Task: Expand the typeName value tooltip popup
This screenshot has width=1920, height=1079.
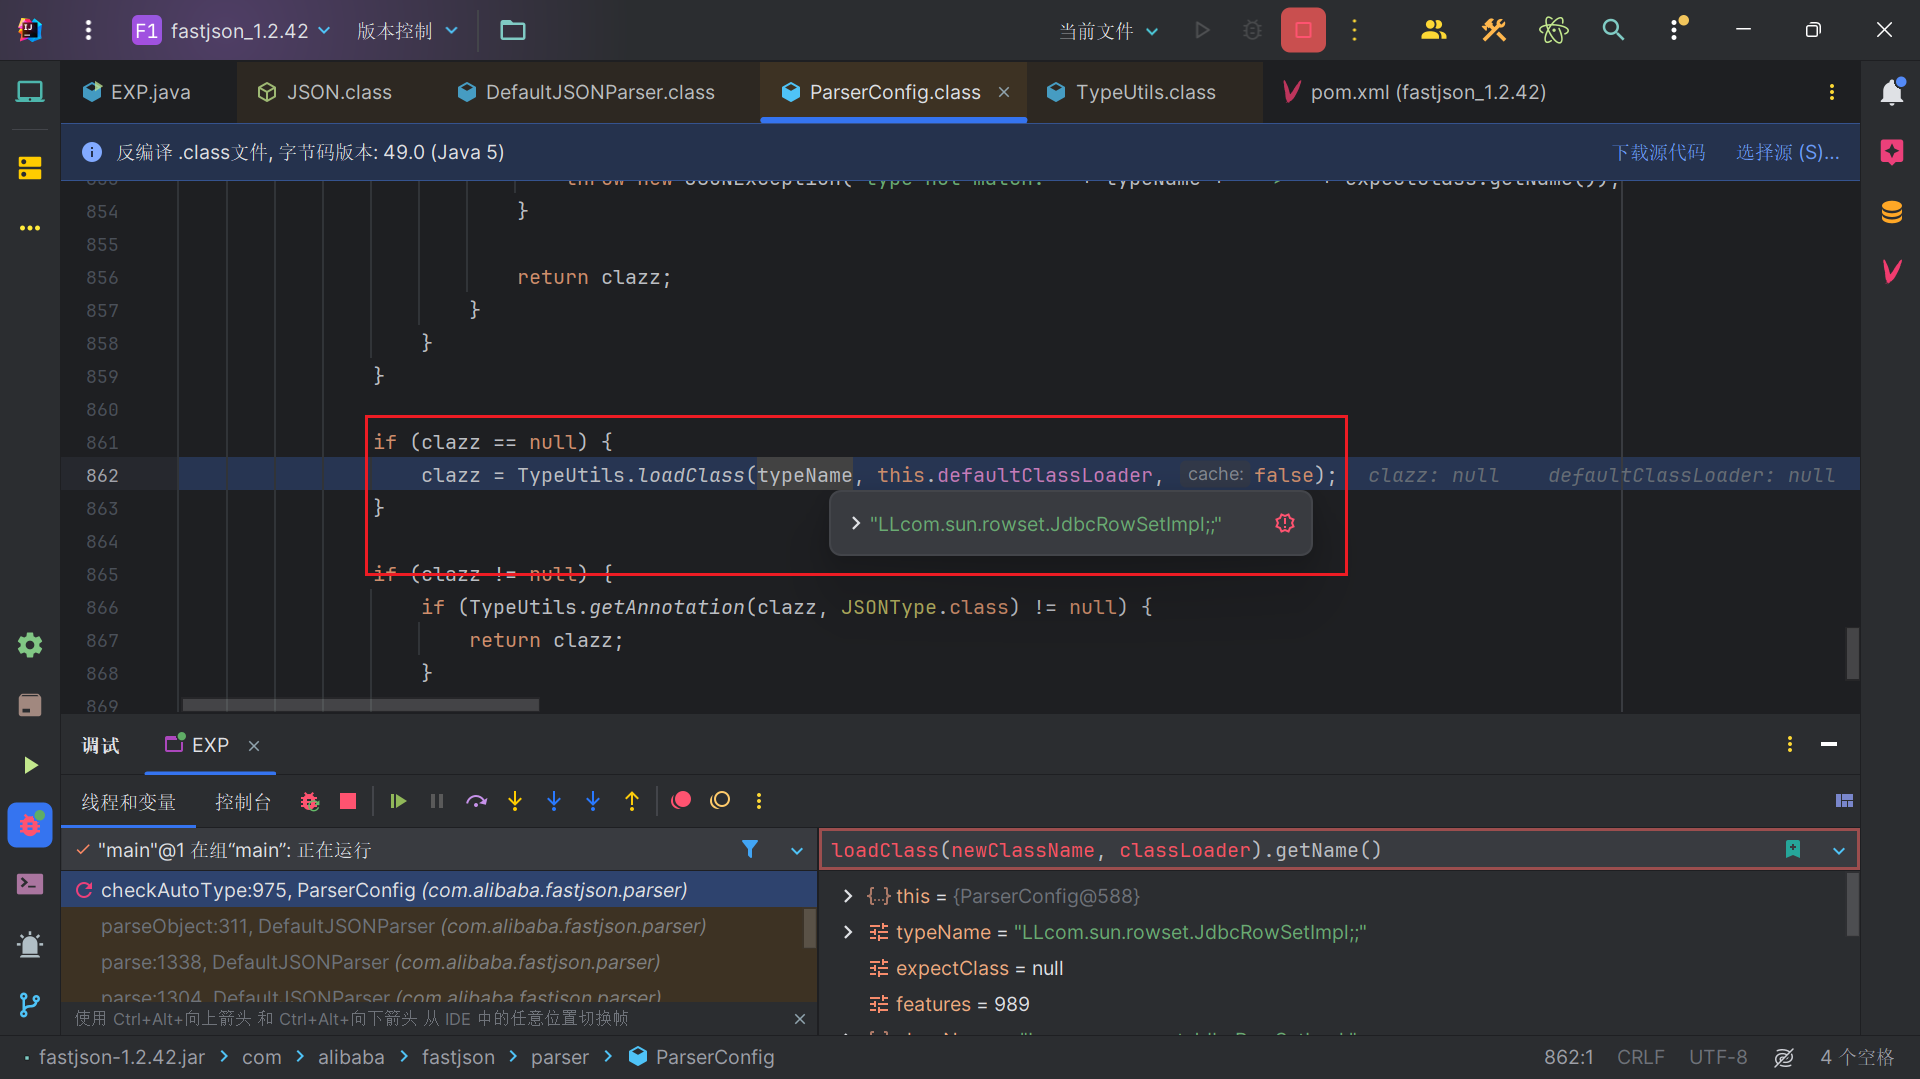Action: pos(856,523)
